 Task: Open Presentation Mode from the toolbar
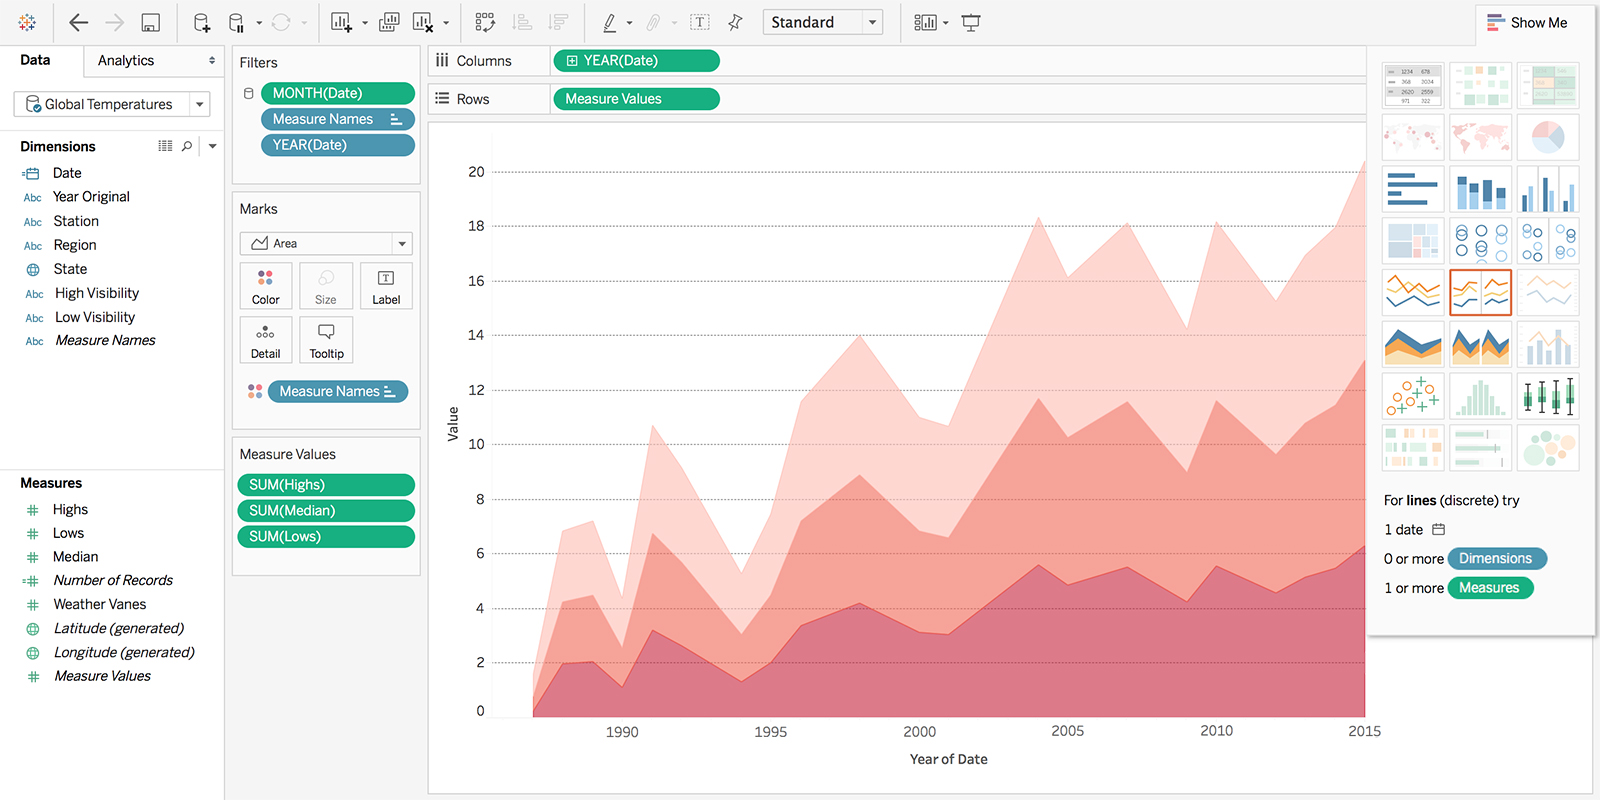[970, 22]
